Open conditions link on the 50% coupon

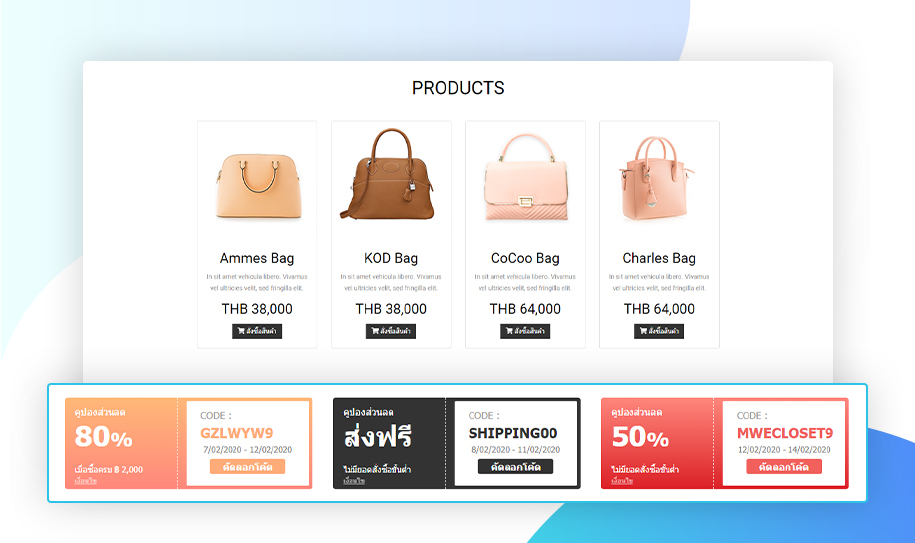click(622, 481)
